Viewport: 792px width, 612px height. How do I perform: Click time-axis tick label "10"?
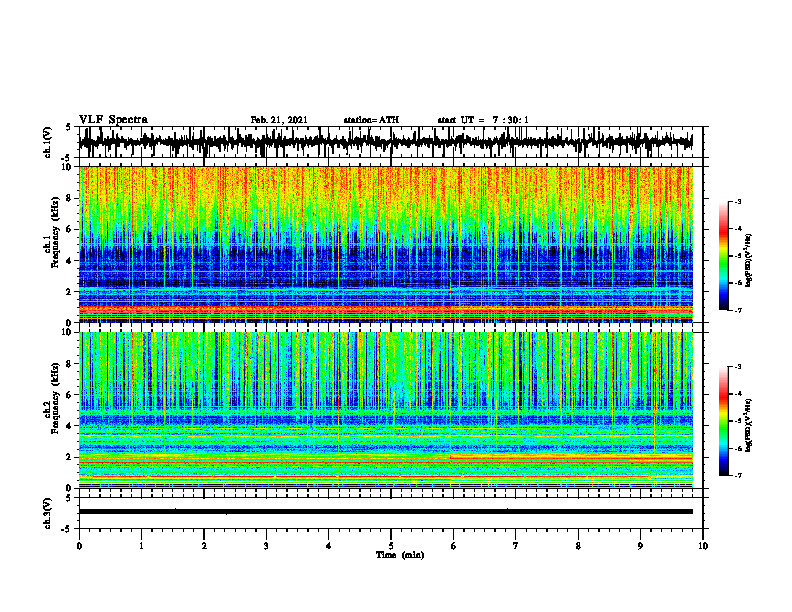click(x=703, y=546)
